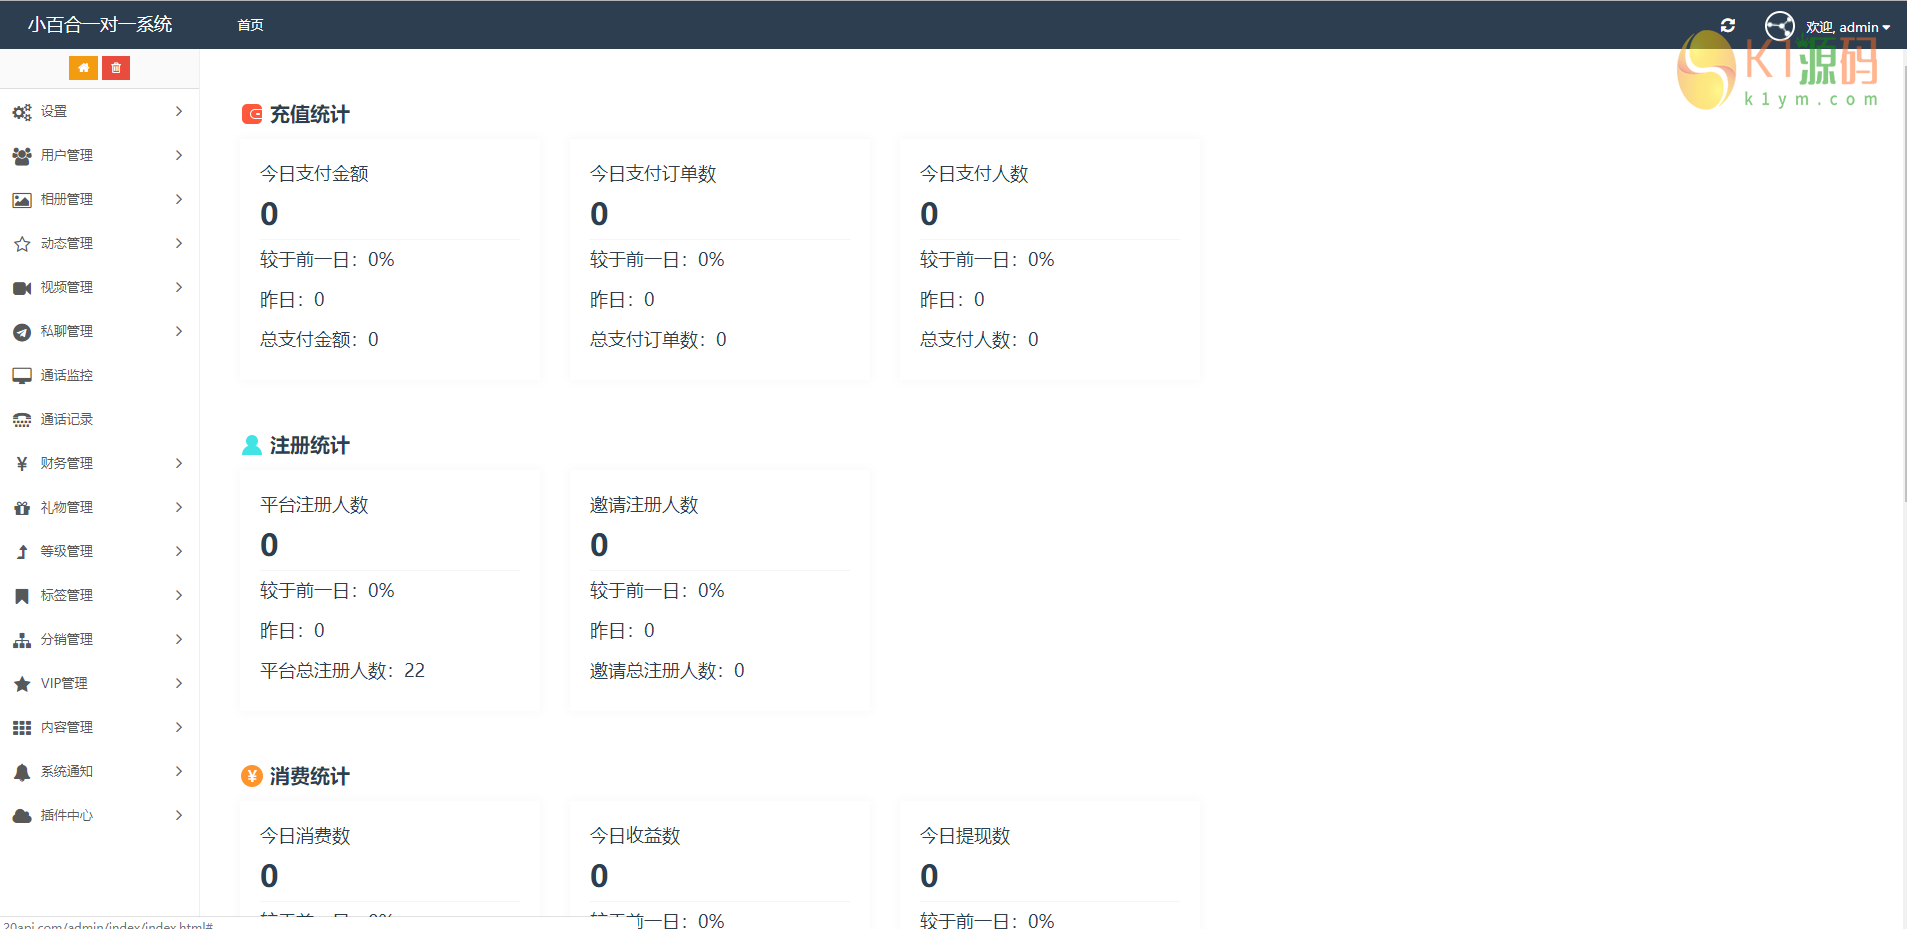Click the 今日支付人数 card title

click(974, 173)
